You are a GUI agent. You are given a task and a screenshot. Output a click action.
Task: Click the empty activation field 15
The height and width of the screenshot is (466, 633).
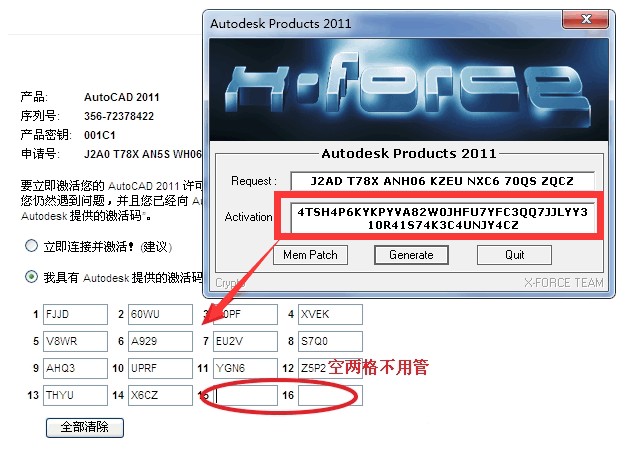(x=245, y=395)
